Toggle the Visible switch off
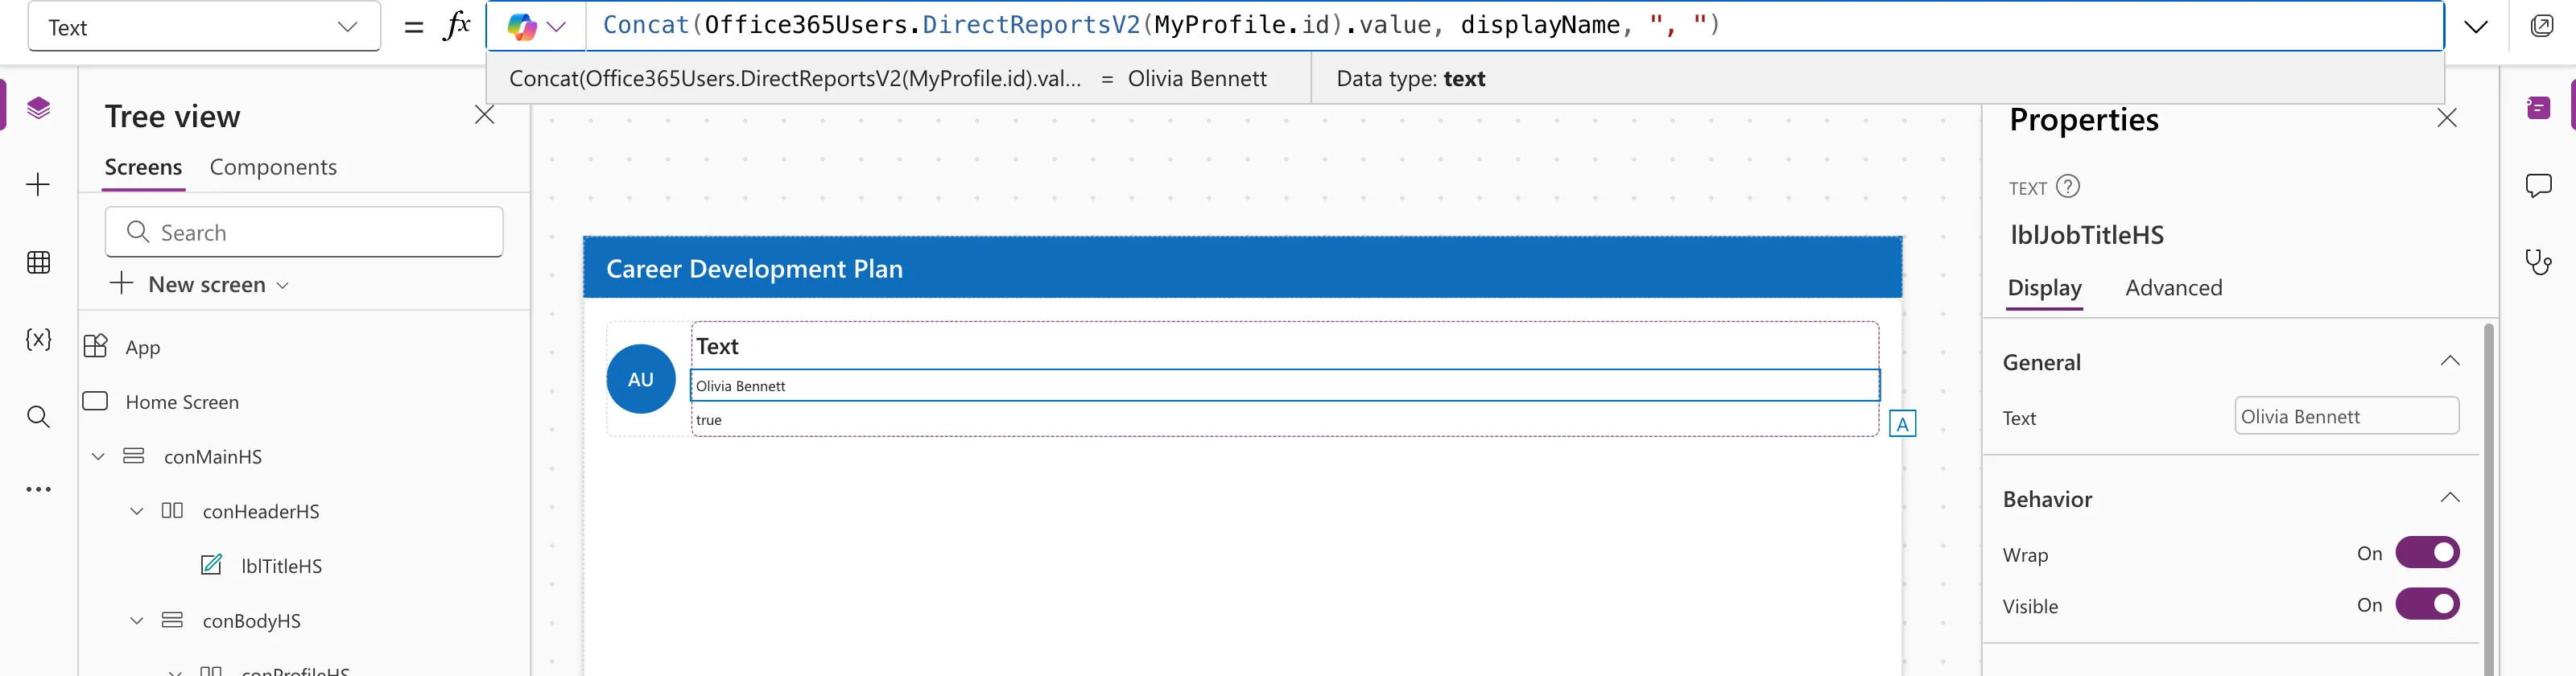 [2427, 605]
